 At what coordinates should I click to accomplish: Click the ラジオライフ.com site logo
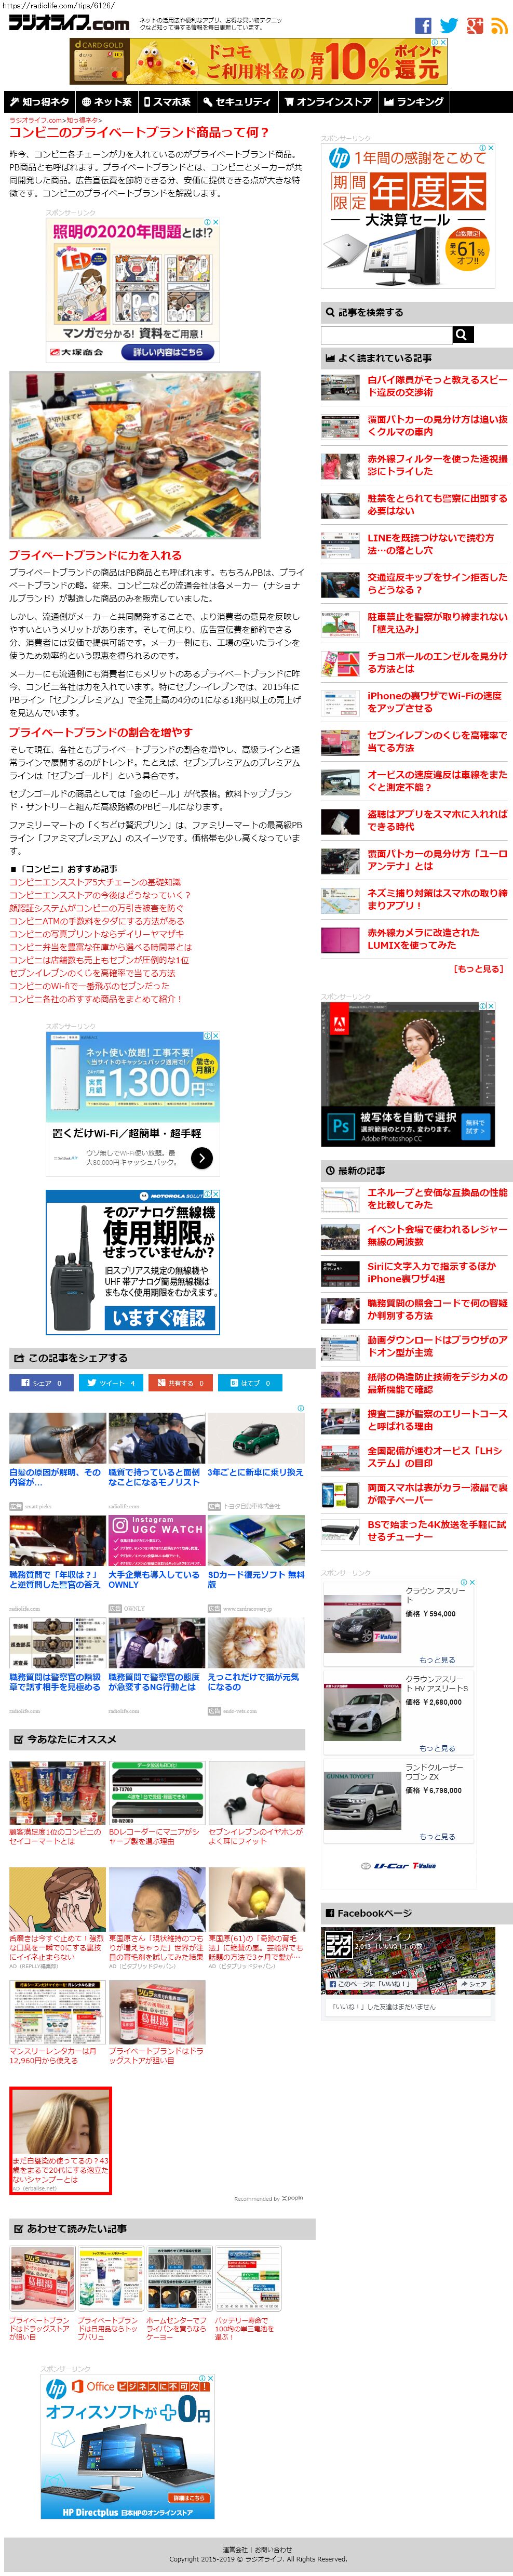69,22
